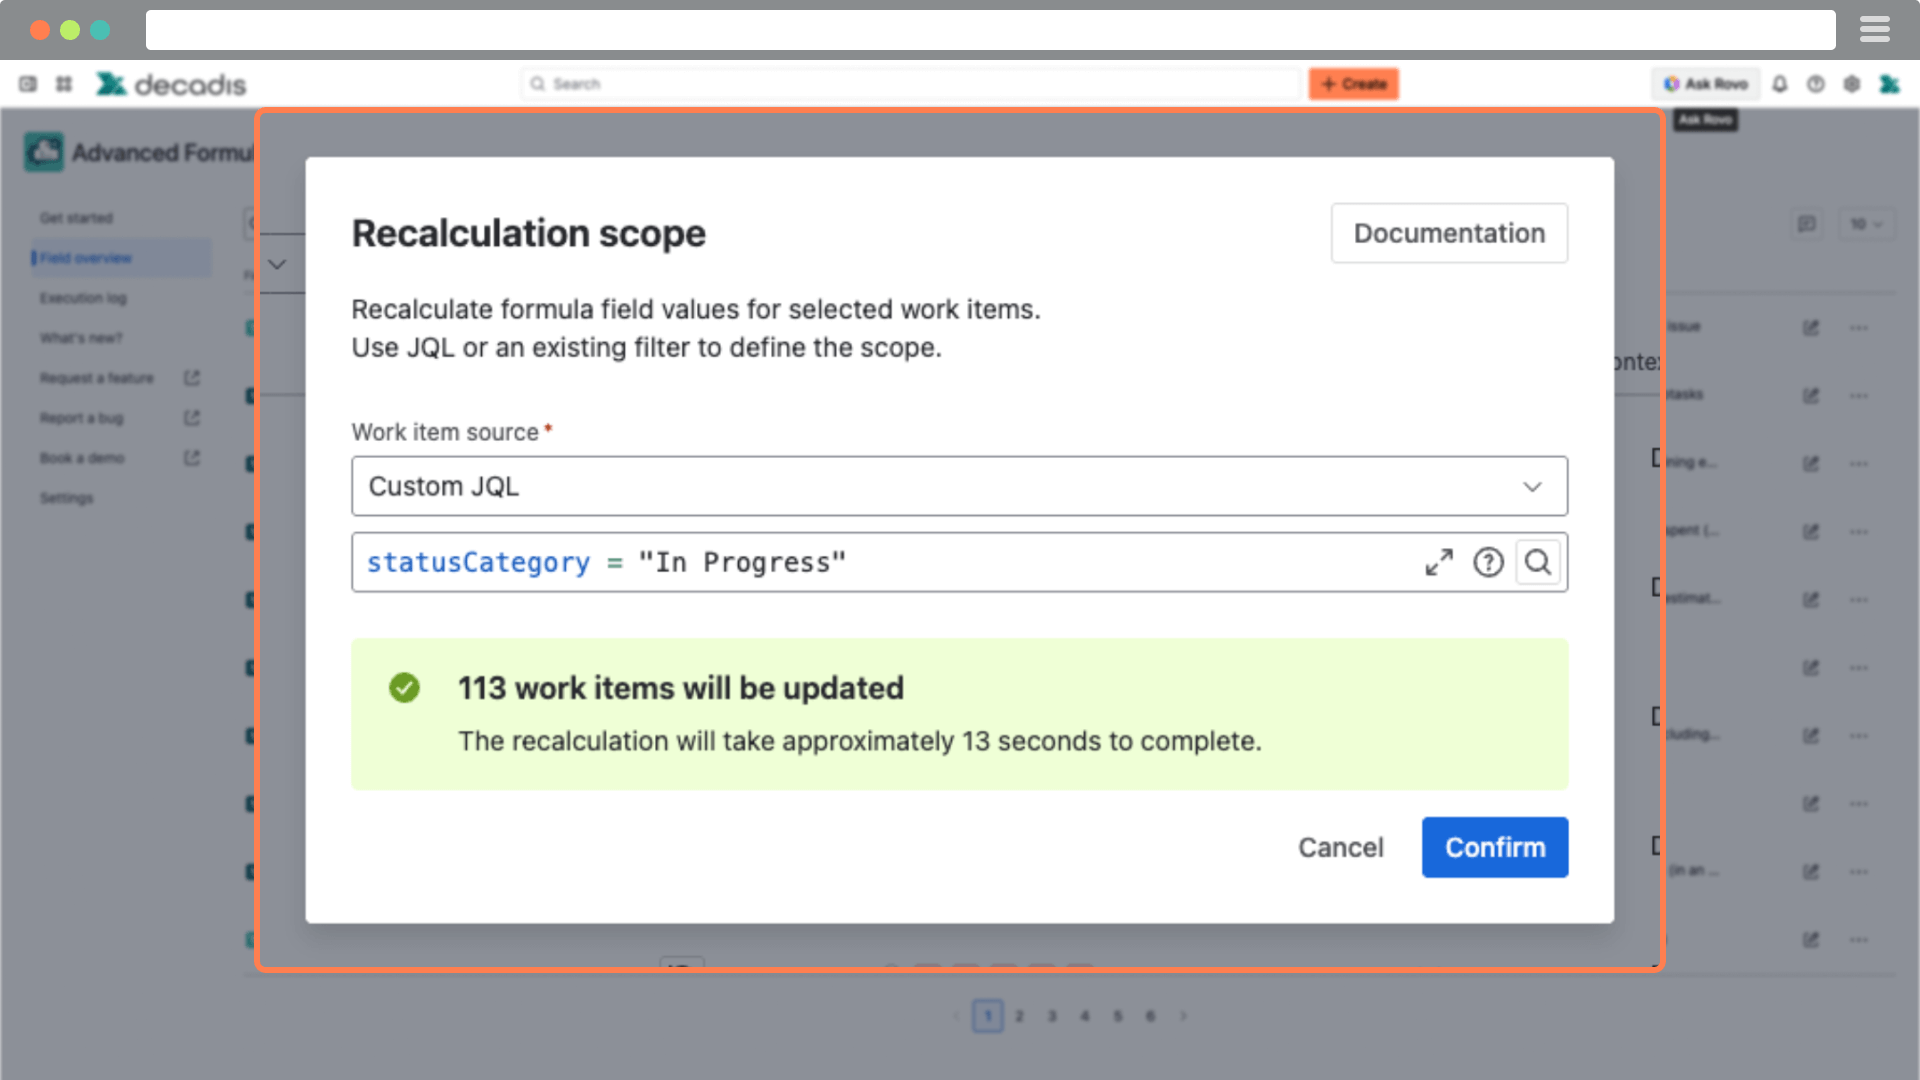Toggle the sidebar collapse icon
The height and width of the screenshot is (1080, 1920).
28,84
